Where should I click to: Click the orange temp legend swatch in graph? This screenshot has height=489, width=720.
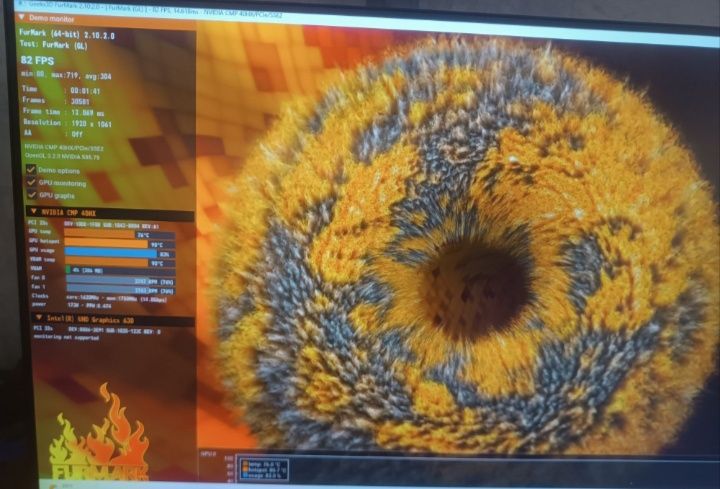[245, 463]
